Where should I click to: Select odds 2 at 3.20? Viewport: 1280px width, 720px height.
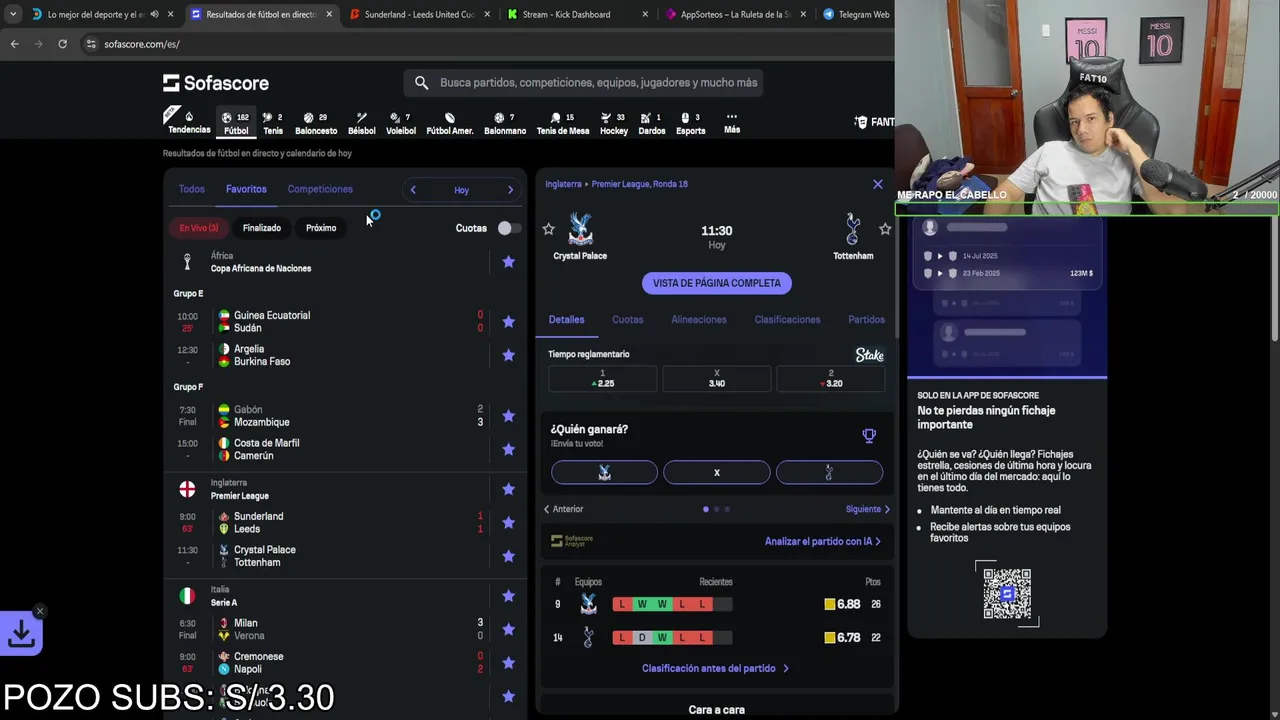coord(831,379)
